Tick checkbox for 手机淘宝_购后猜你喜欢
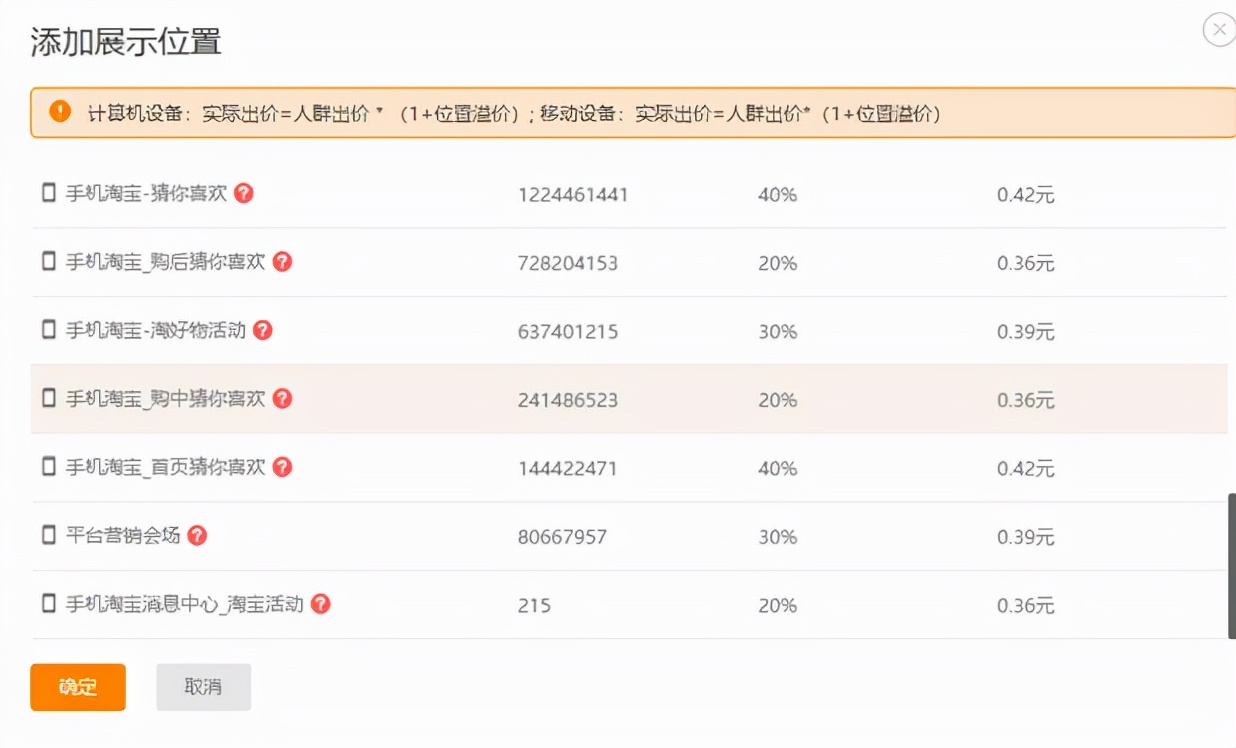This screenshot has height=748, width=1236. (48, 261)
